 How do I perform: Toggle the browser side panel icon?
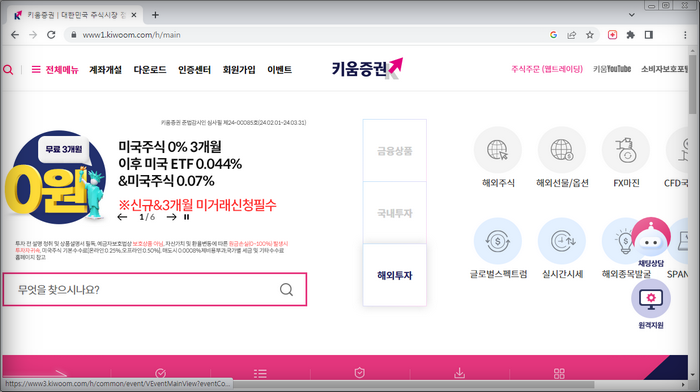tap(649, 35)
